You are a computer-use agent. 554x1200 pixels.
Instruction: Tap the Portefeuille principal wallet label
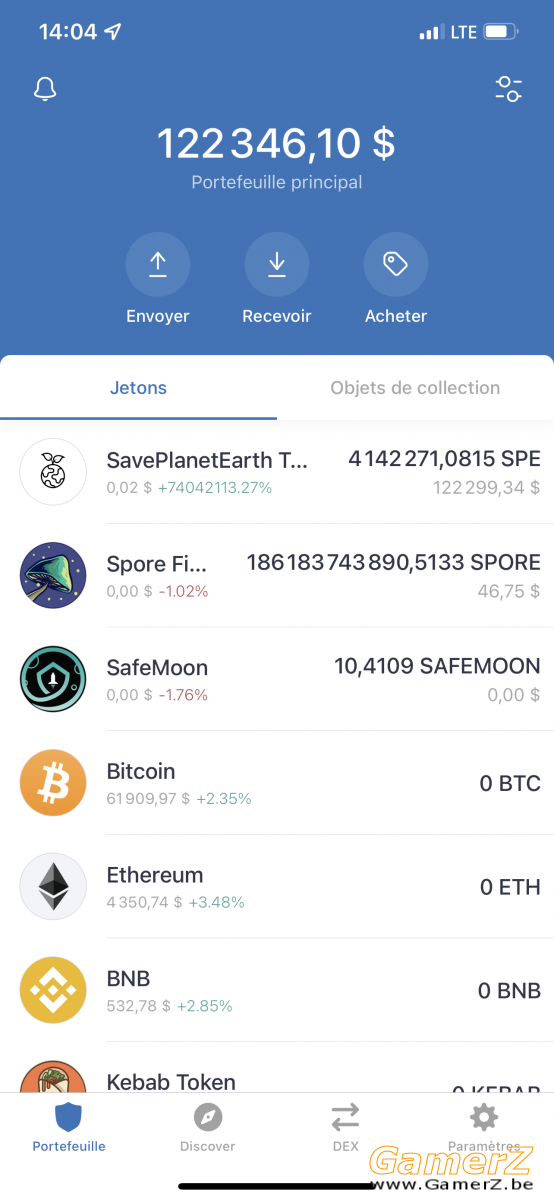277,183
